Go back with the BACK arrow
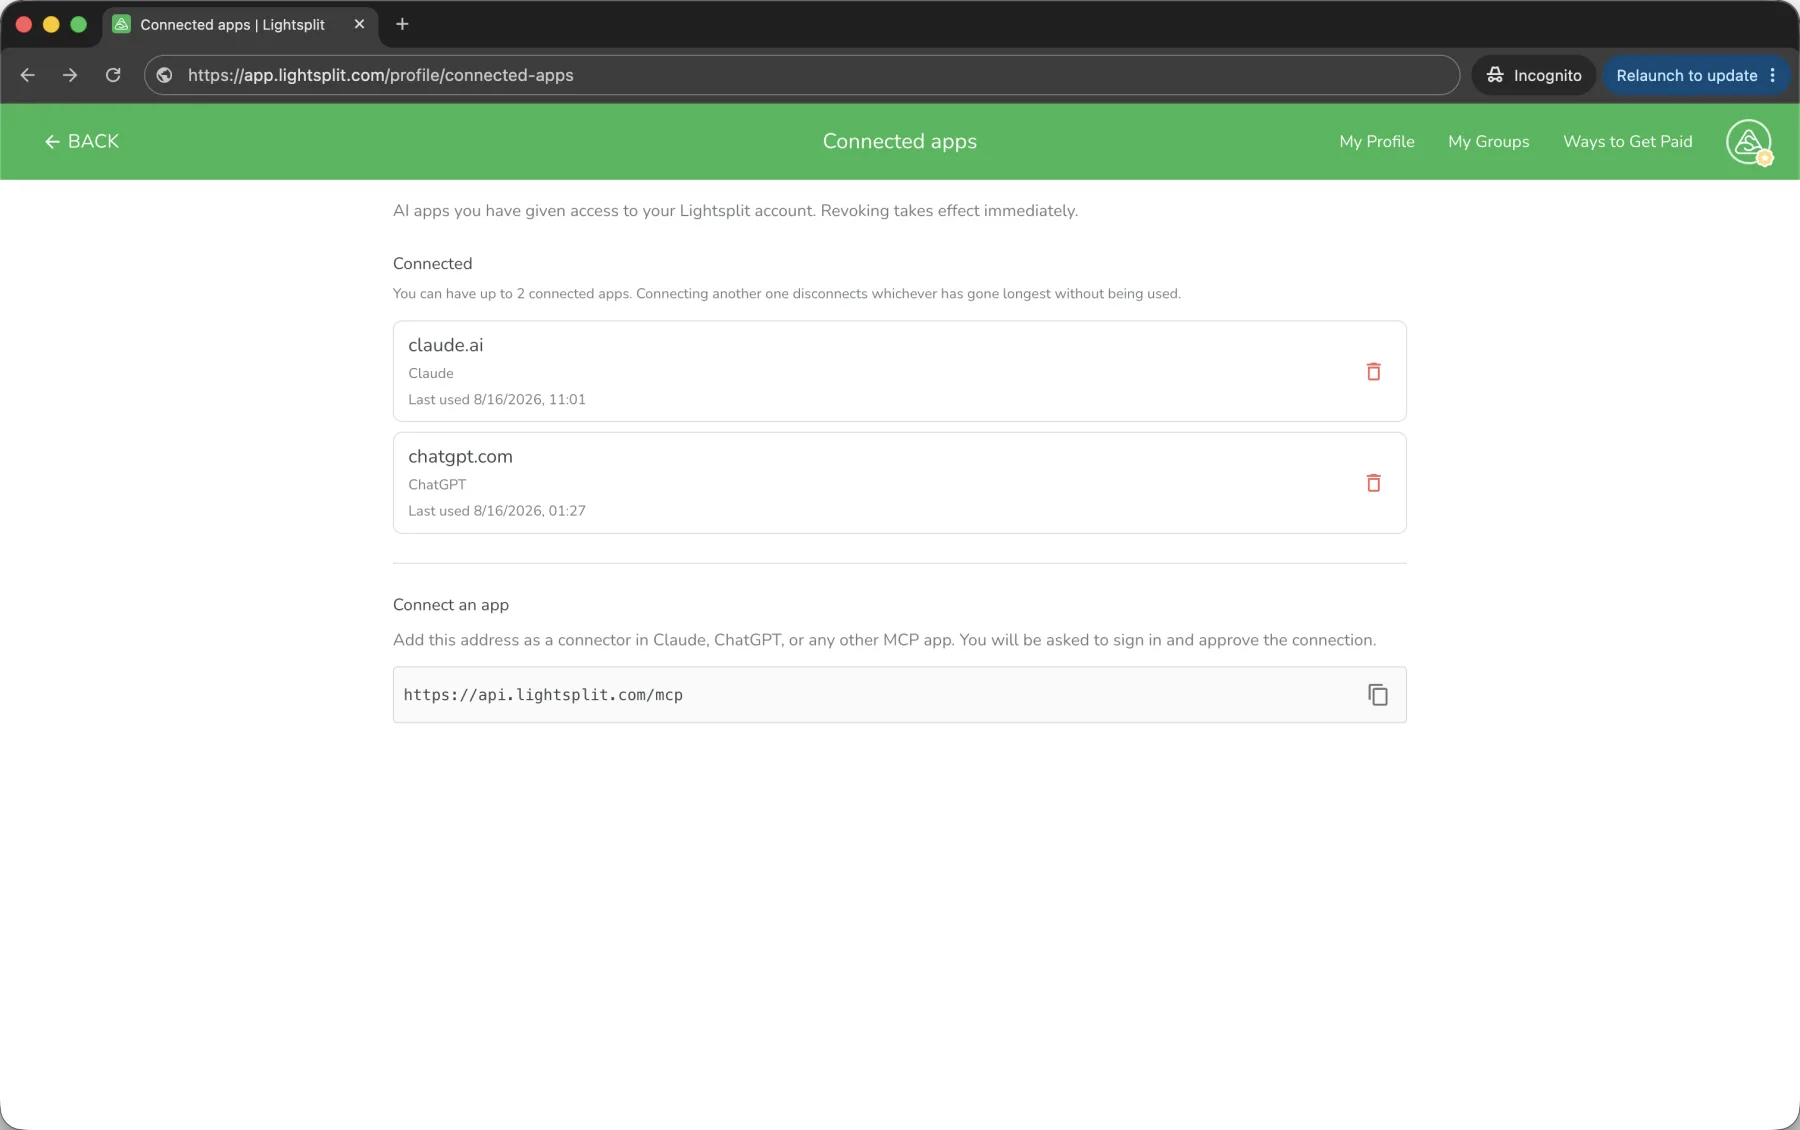Screen dimensions: 1800x1130 (82, 142)
